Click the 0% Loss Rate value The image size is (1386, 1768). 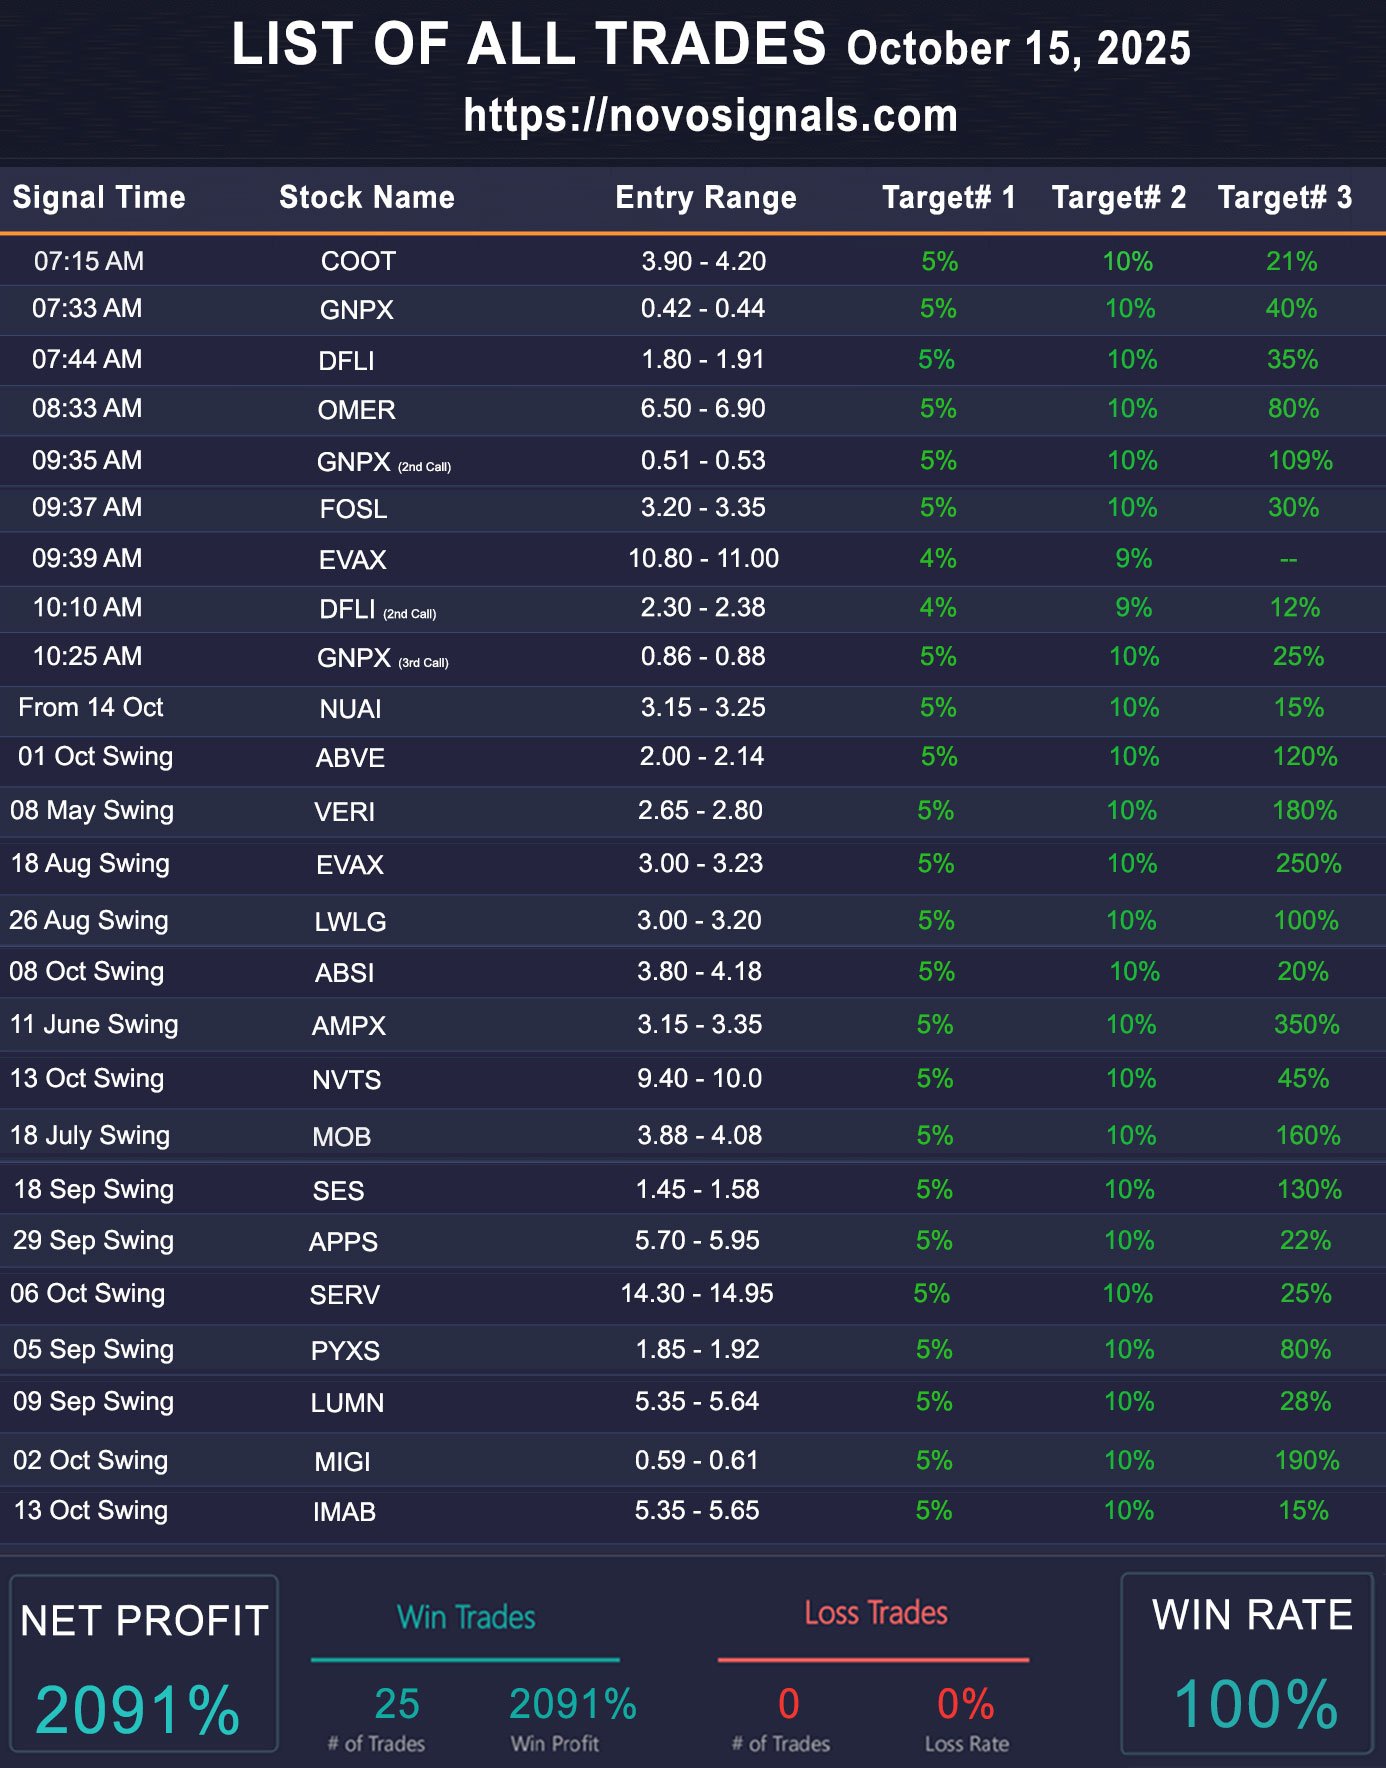coord(965,1704)
